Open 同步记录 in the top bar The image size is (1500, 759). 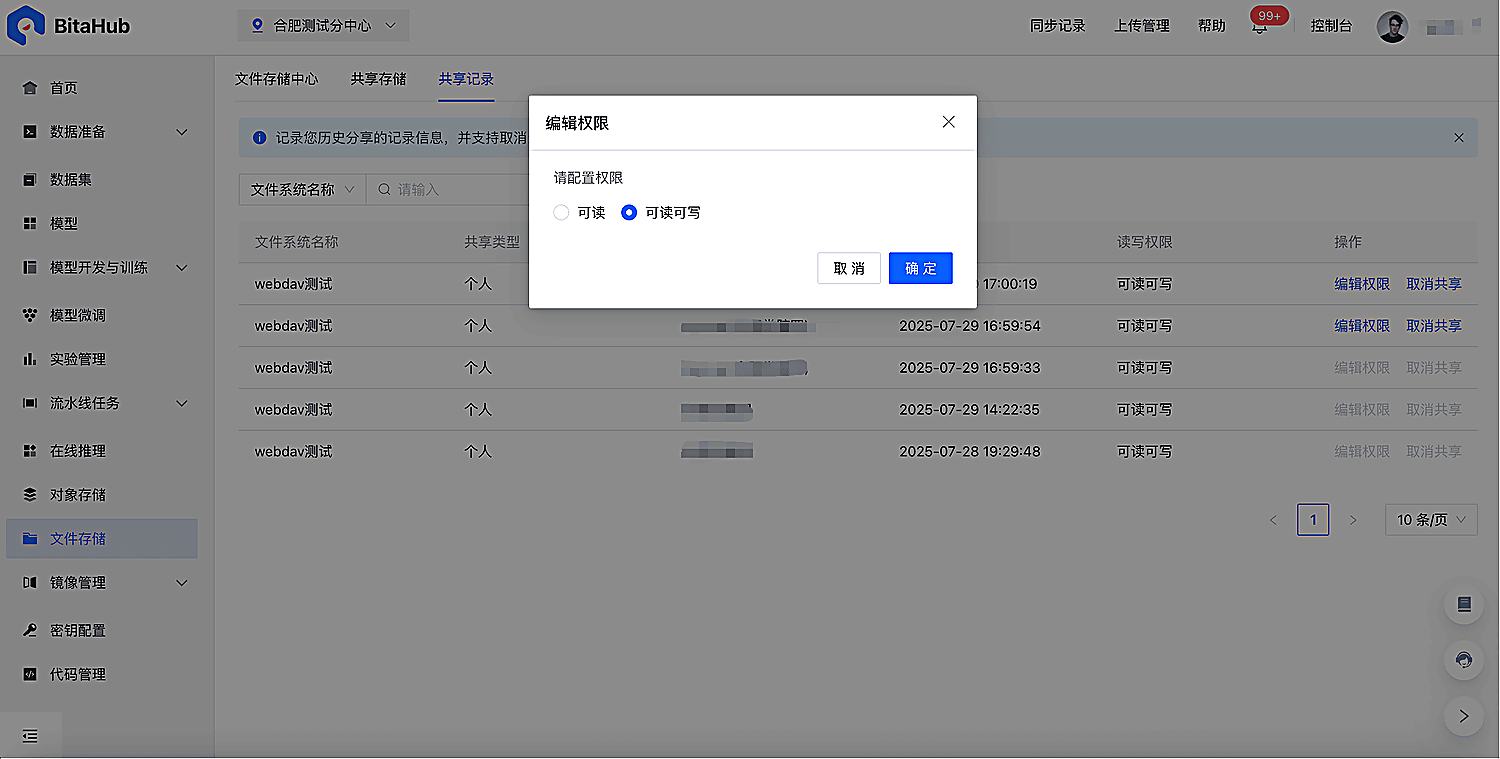point(1058,26)
